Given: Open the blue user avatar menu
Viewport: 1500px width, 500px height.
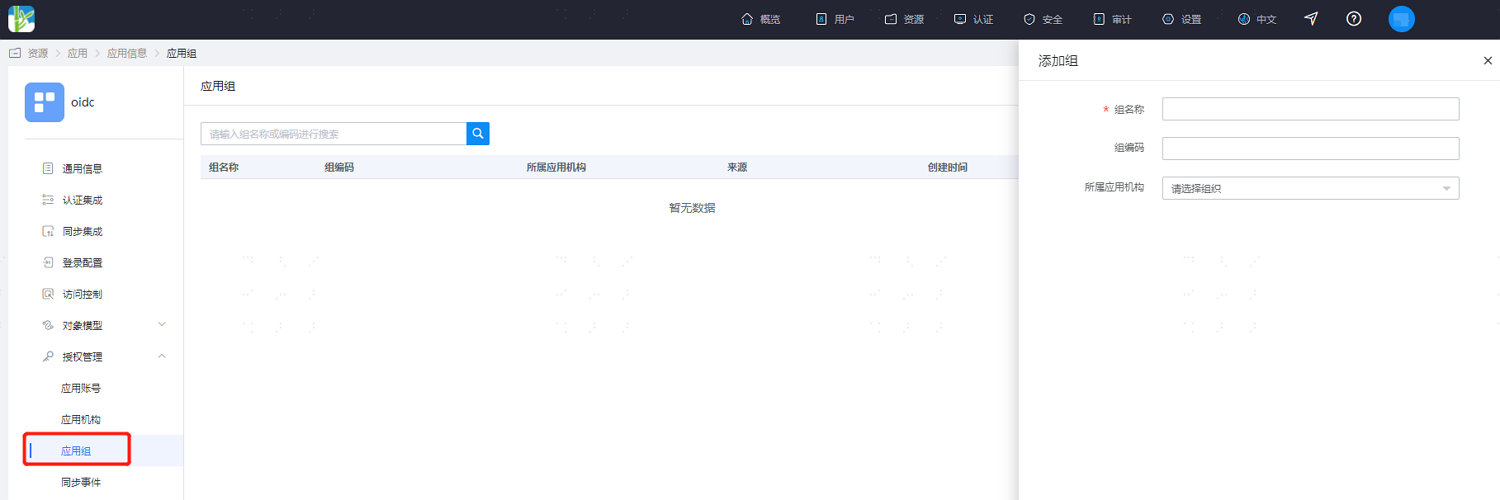Looking at the screenshot, I should click(1401, 19).
